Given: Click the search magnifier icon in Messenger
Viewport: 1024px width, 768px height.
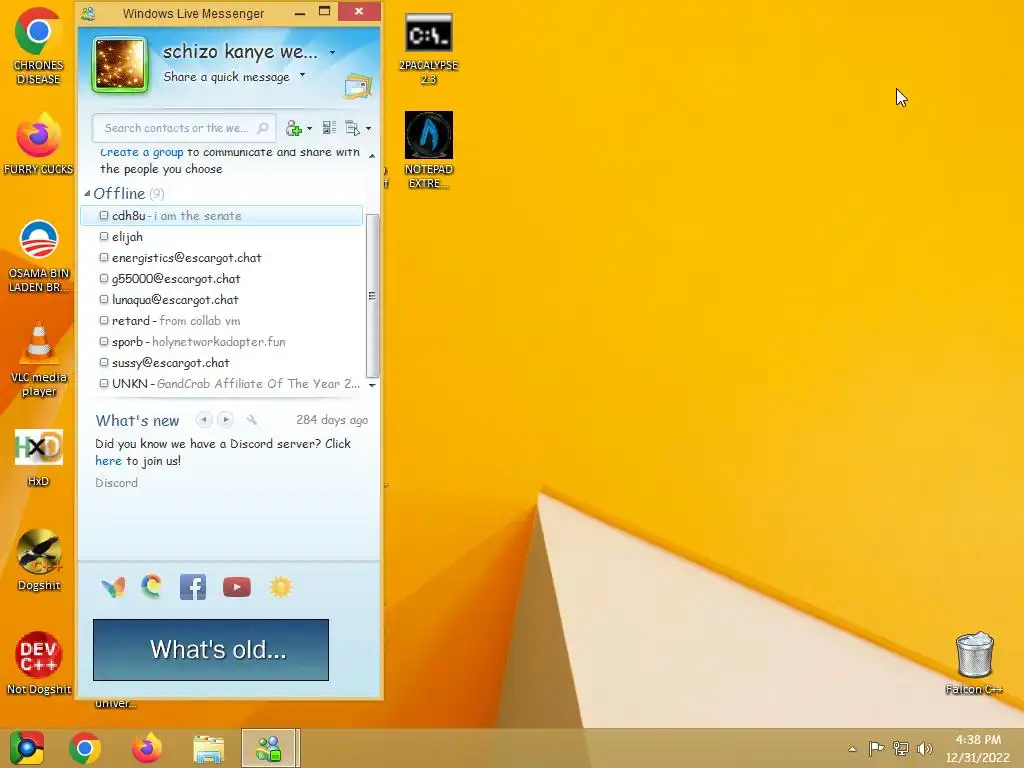Looking at the screenshot, I should coord(263,128).
